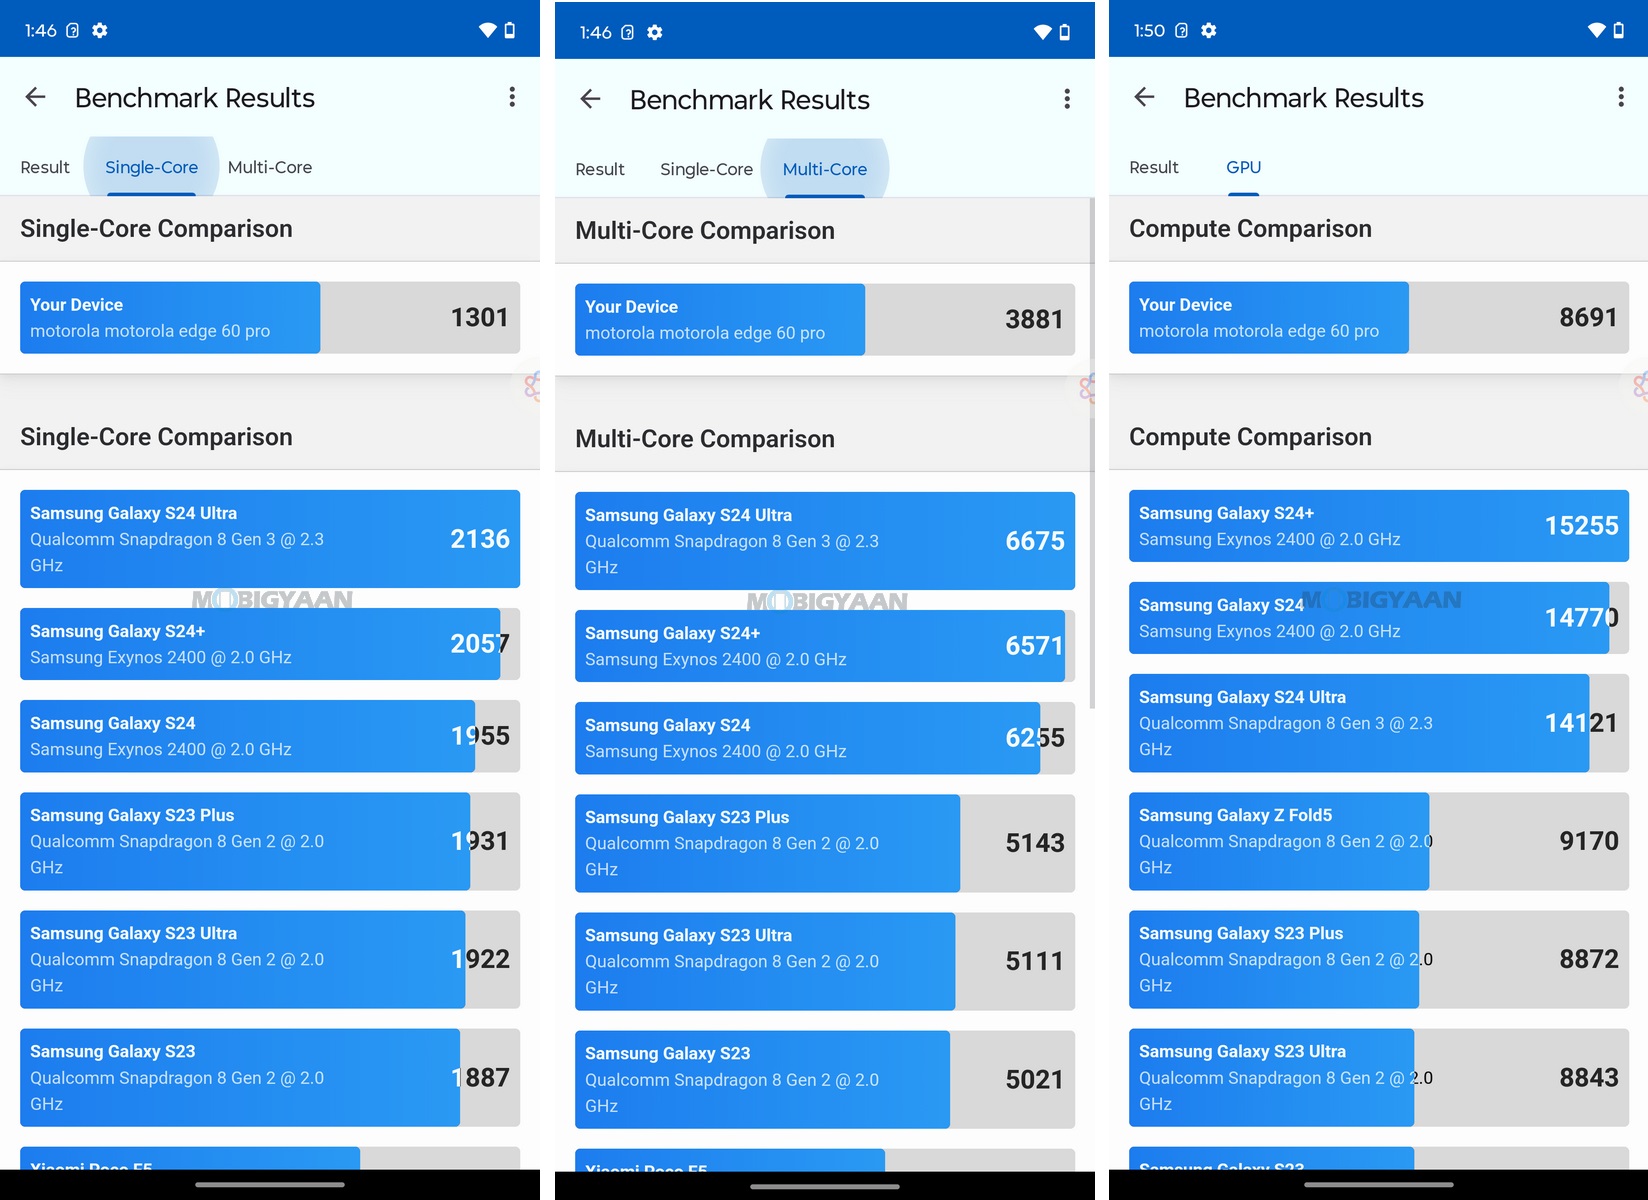
Task: Open Galaxy S23 row scoring 5021
Action: coord(825,1079)
